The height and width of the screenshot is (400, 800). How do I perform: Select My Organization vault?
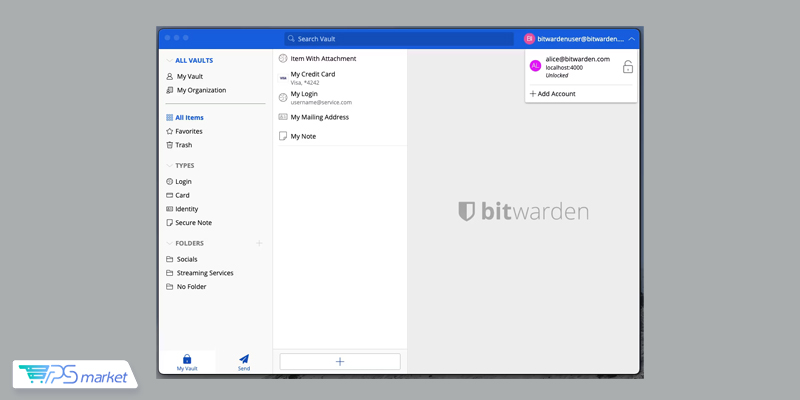200,90
